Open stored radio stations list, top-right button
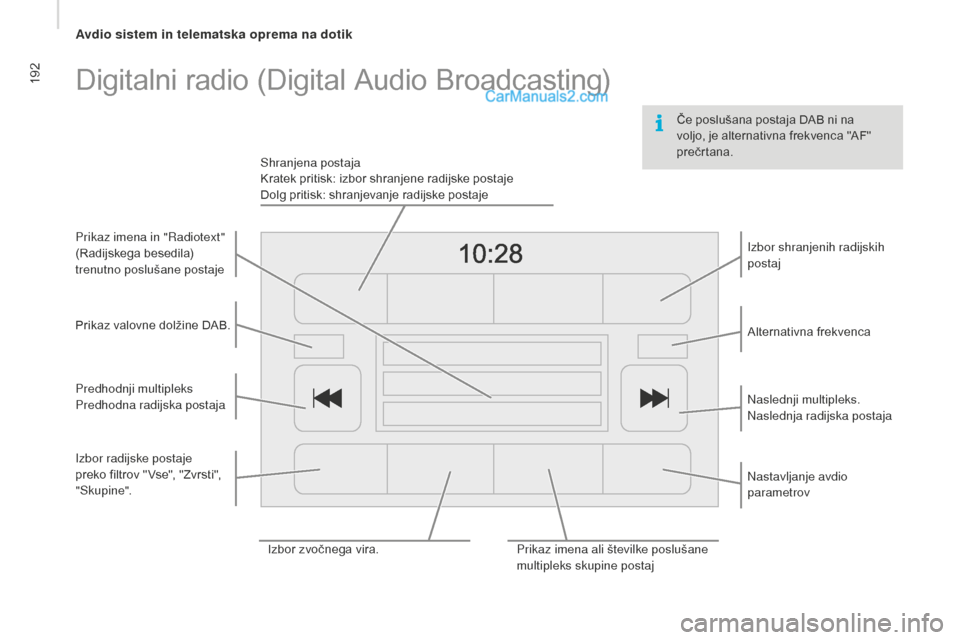960x640 pixels. pos(647,298)
